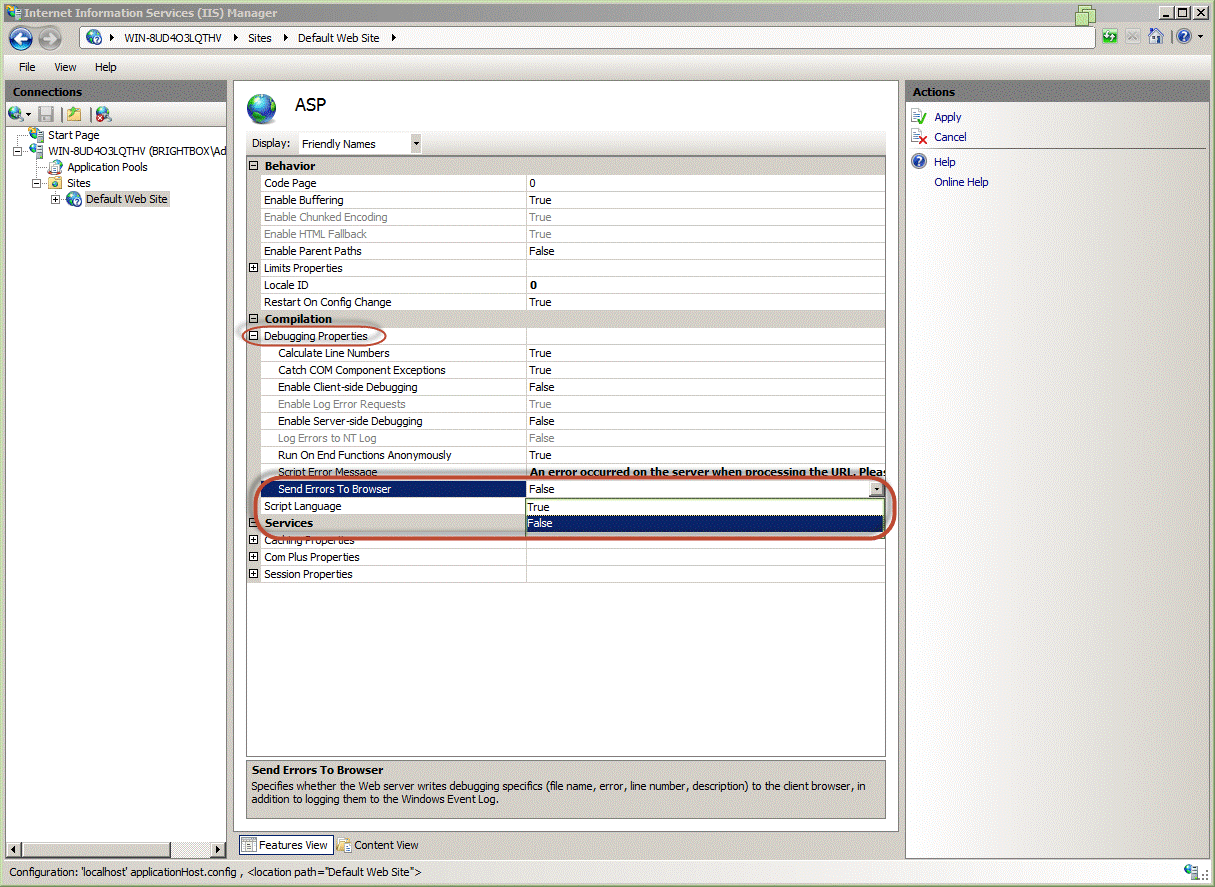Click the Create New Connection globe icon
The width and height of the screenshot is (1215, 887).
(x=16, y=114)
